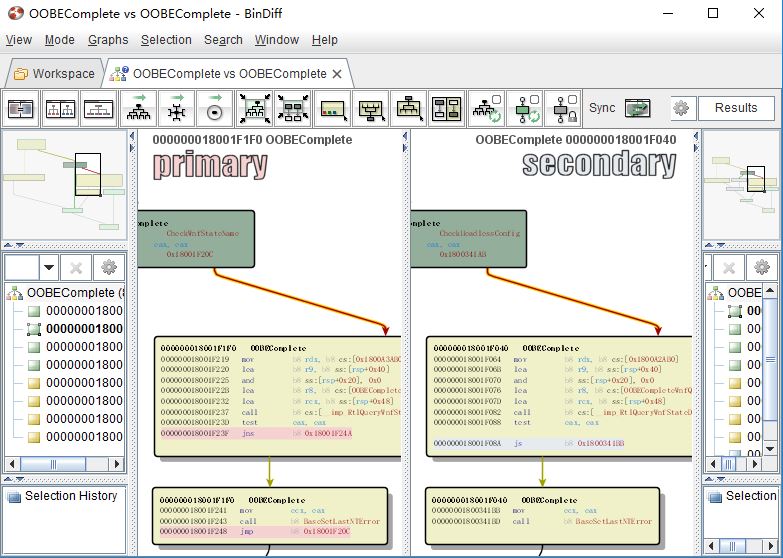Click gear icon in left search panel
Image resolution: width=783 pixels, height=558 pixels.
[110, 267]
